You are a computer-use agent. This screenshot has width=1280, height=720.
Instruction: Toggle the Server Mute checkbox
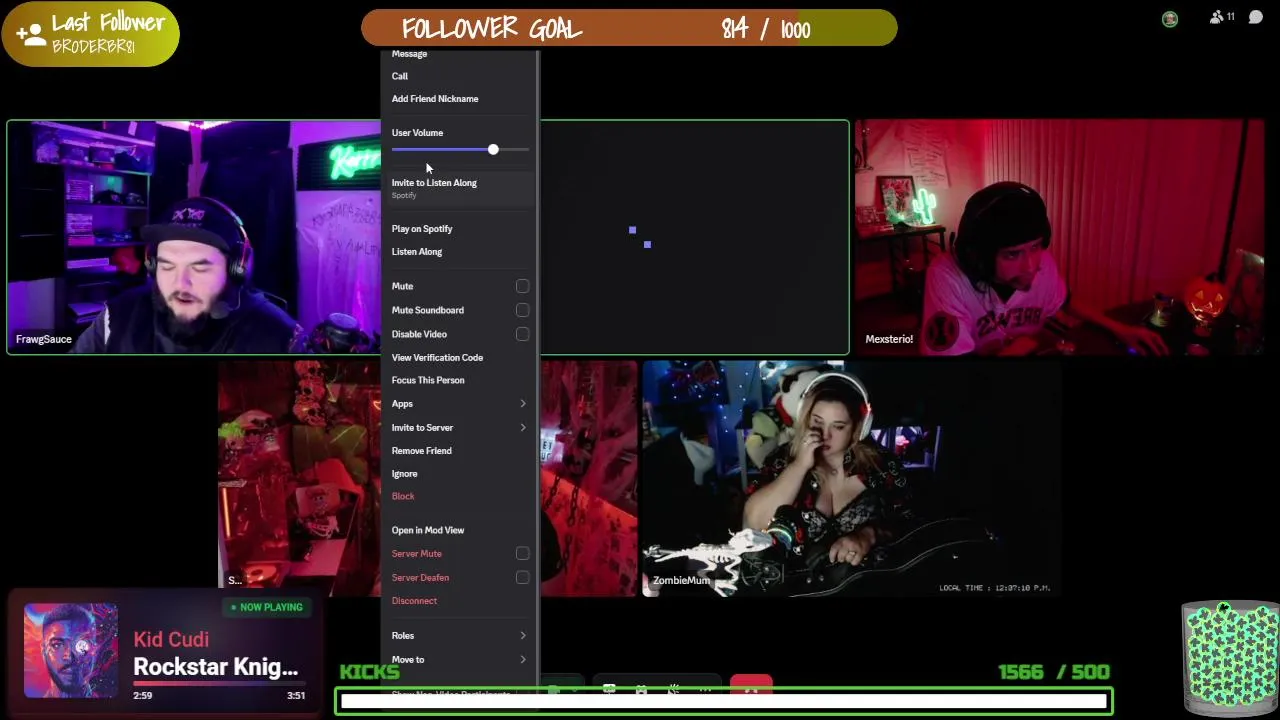pyautogui.click(x=522, y=553)
